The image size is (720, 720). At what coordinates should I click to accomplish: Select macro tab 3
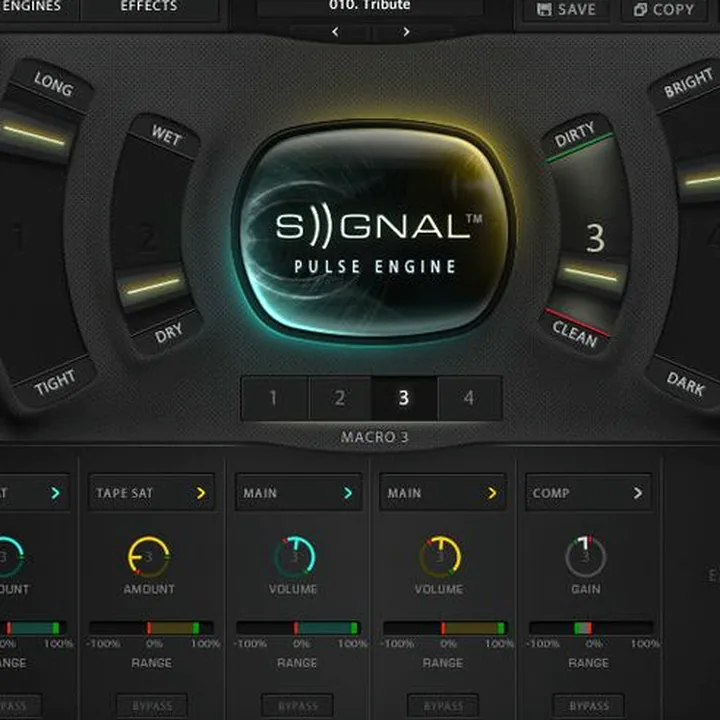pos(404,398)
